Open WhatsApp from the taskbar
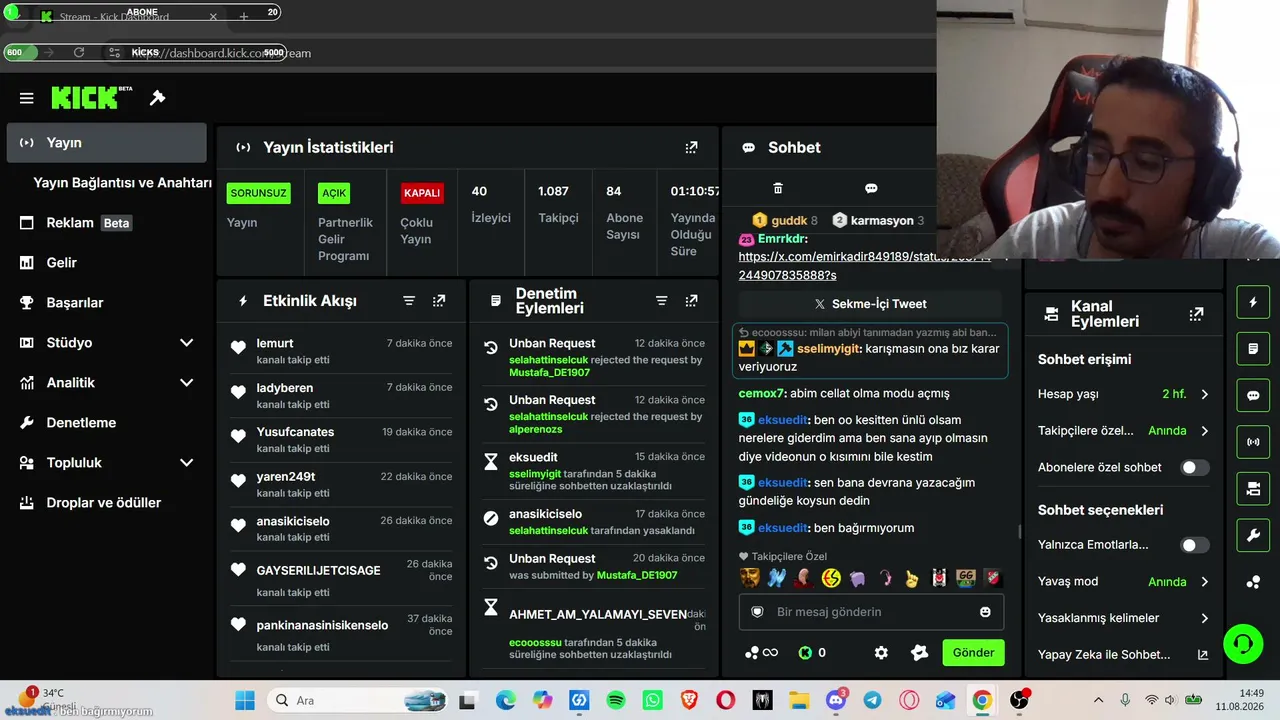 tap(653, 701)
